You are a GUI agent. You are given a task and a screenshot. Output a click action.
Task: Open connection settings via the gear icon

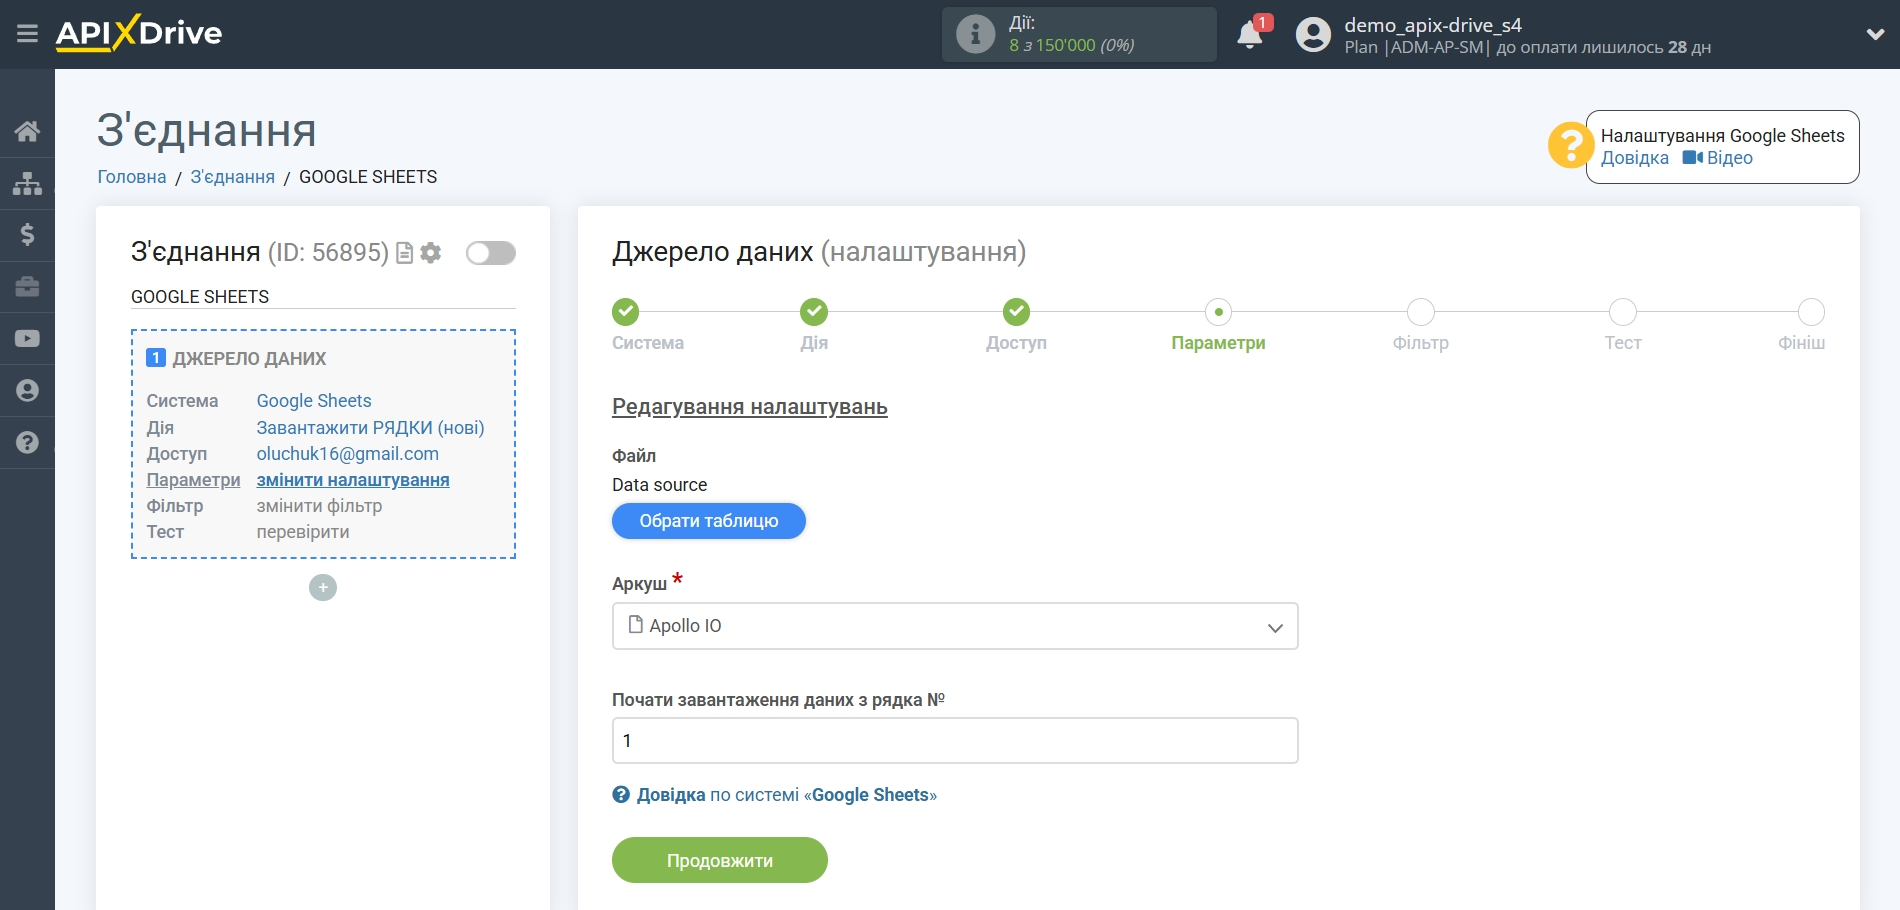coord(430,253)
